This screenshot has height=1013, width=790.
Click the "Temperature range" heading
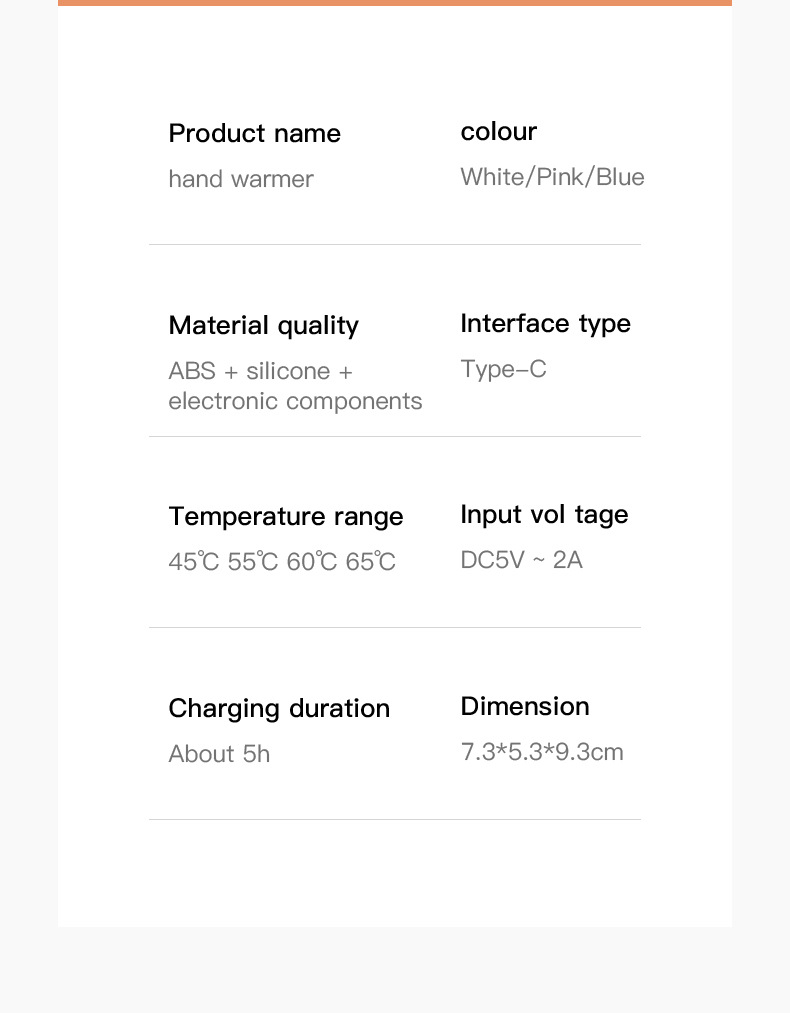pos(286,517)
